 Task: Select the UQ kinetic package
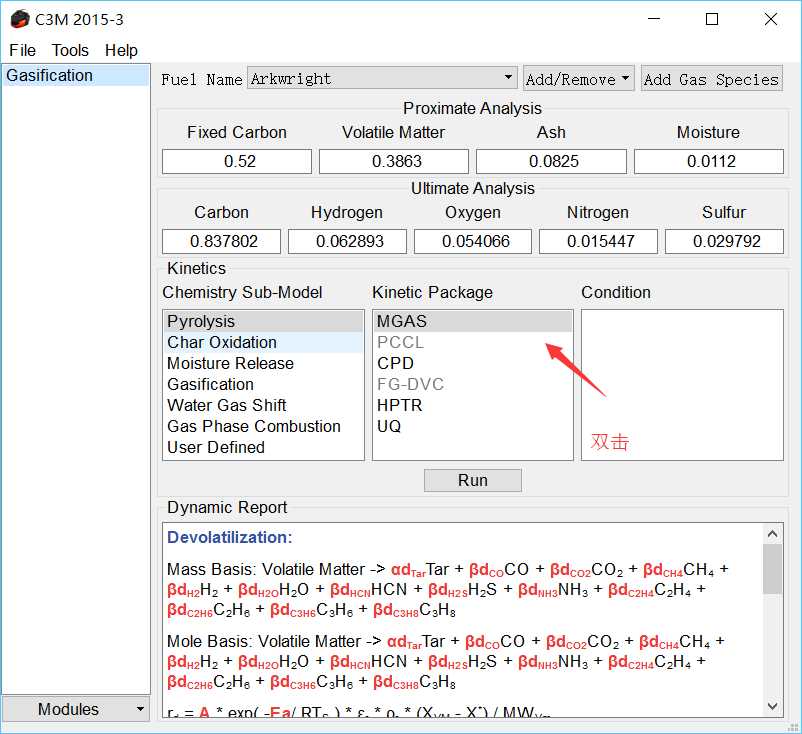pos(473,426)
